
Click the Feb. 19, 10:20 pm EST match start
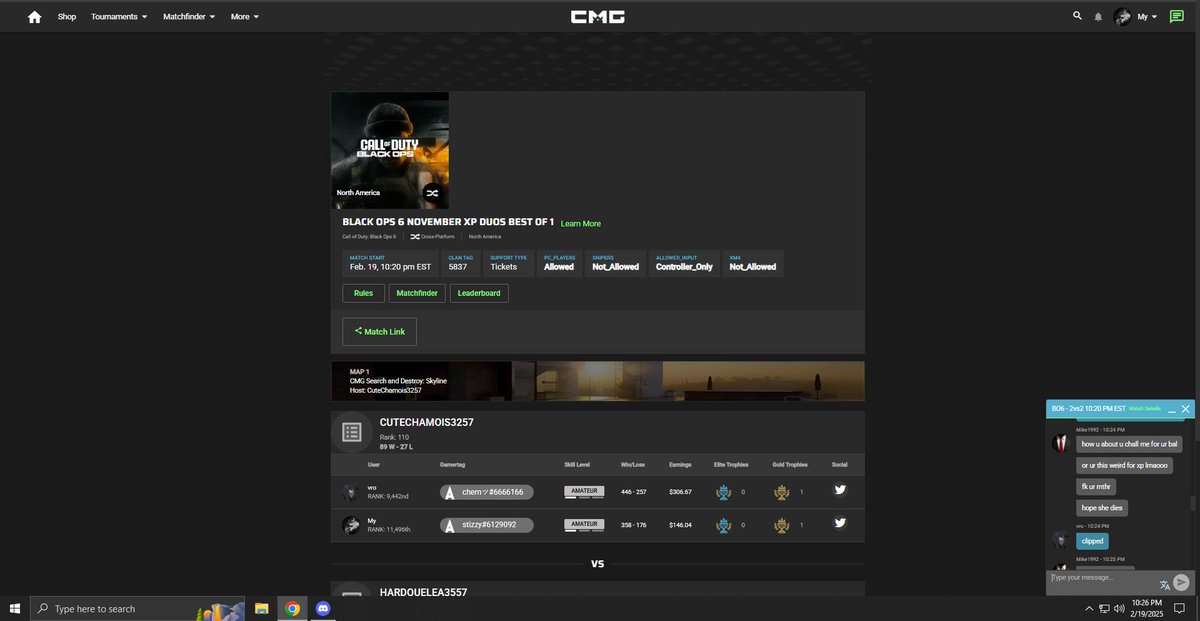(x=391, y=267)
